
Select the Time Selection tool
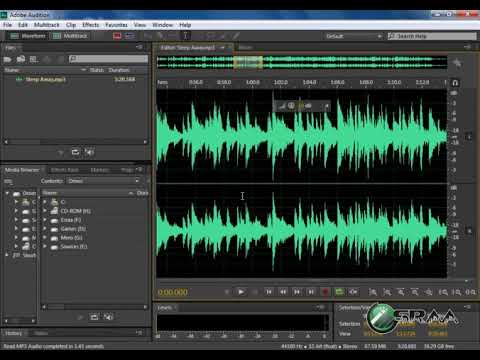coord(186,36)
